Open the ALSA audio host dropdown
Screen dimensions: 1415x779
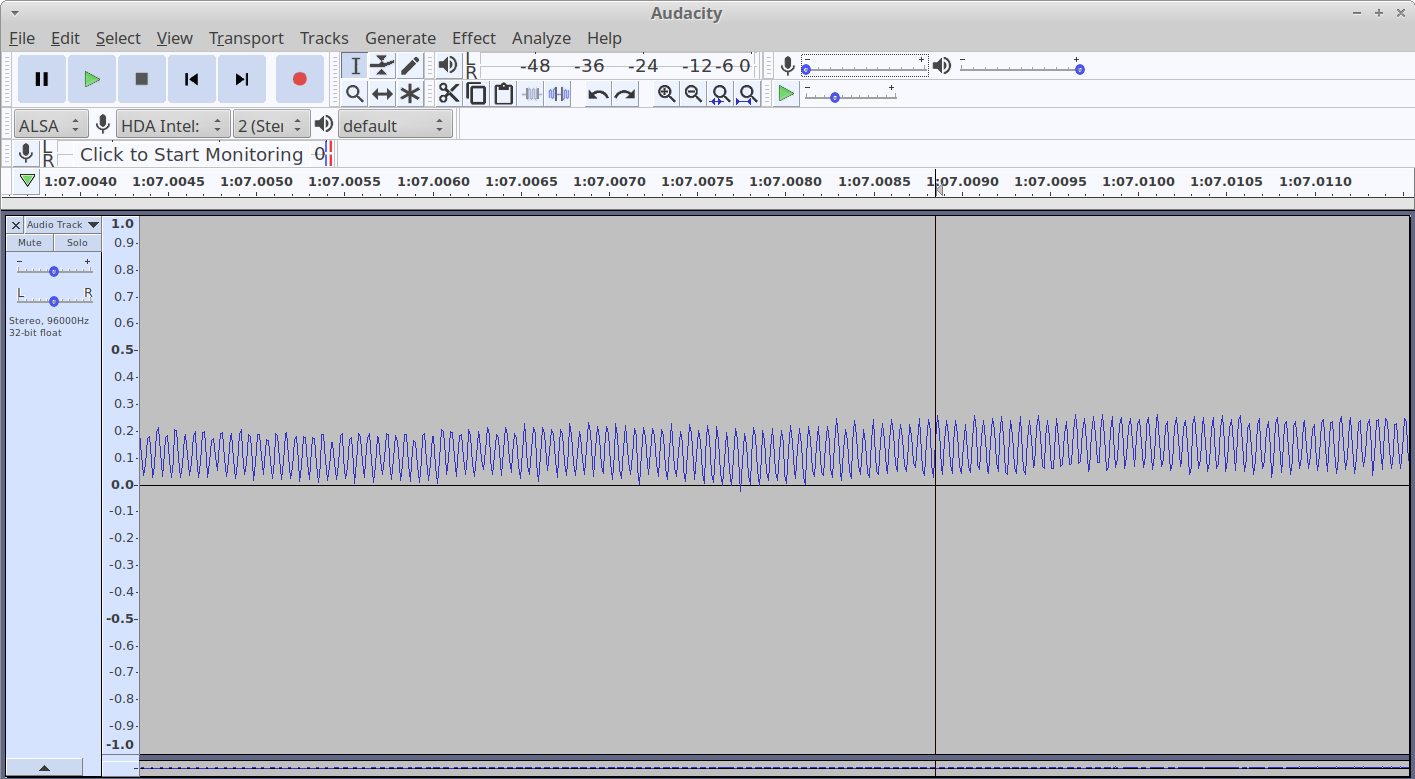pos(49,126)
